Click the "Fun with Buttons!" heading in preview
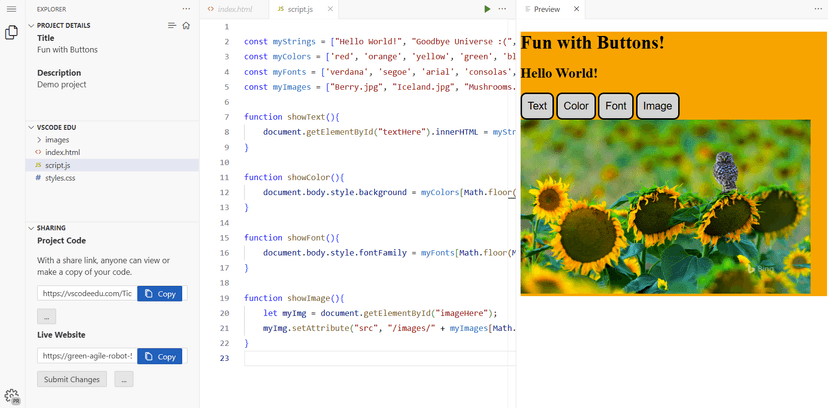This screenshot has height=408, width=828. coord(592,42)
